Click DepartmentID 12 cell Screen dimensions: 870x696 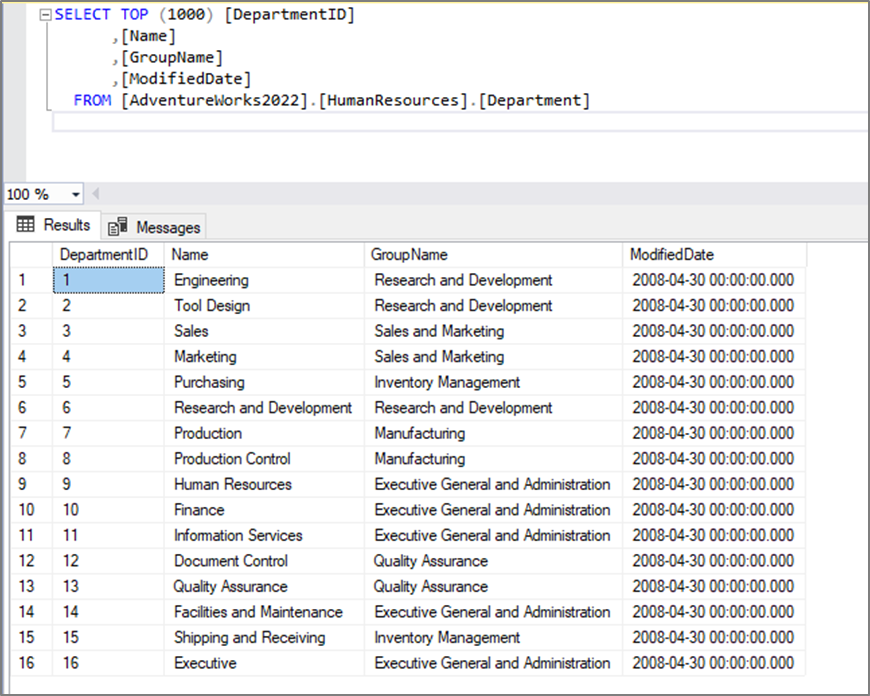point(108,561)
